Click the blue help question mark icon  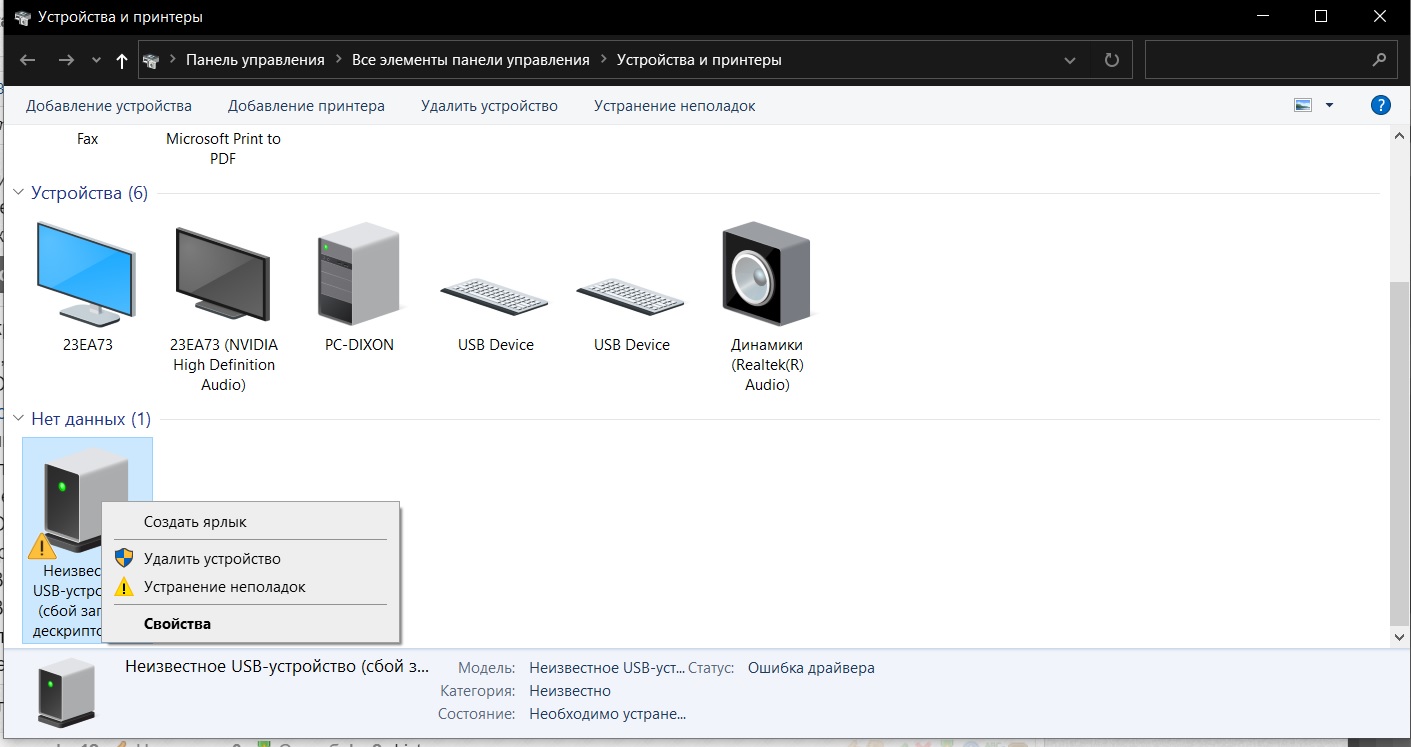(x=1380, y=105)
